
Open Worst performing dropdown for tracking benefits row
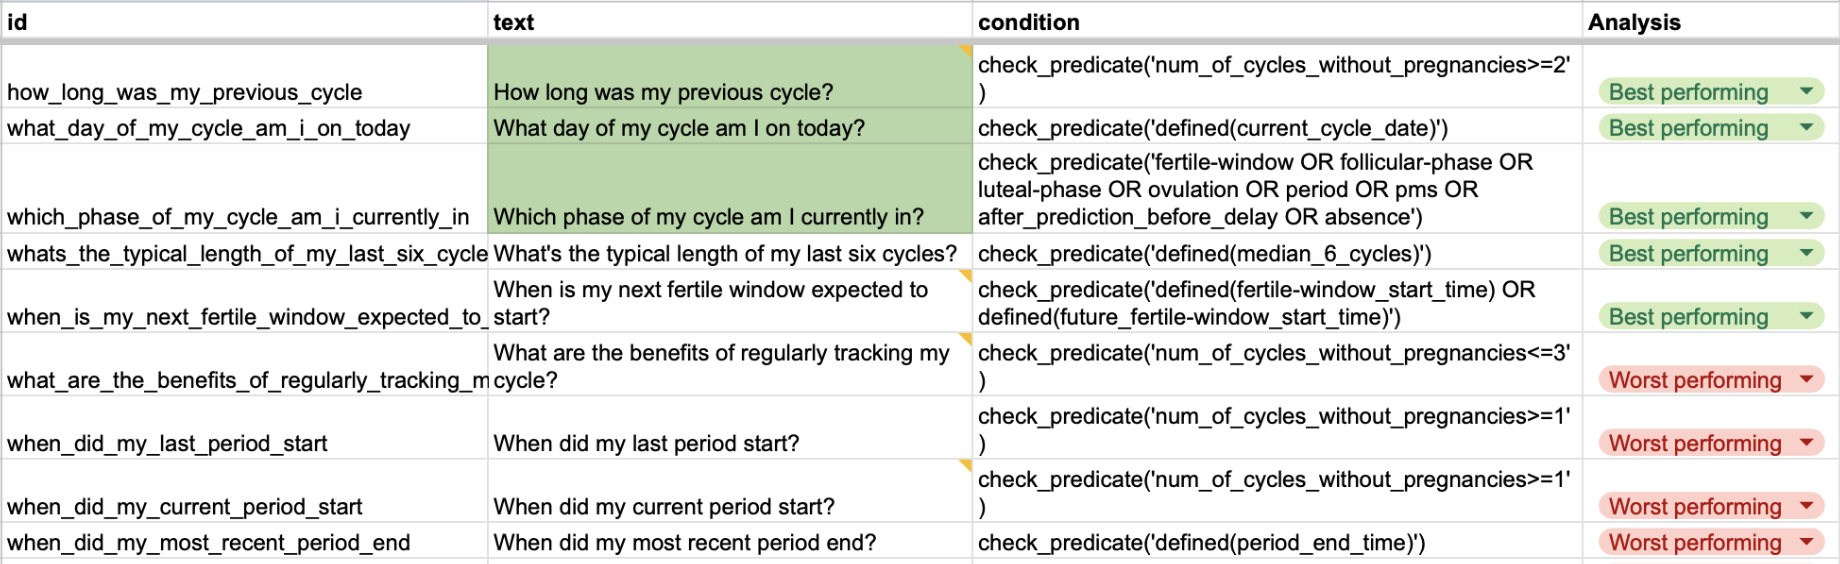pos(1806,380)
